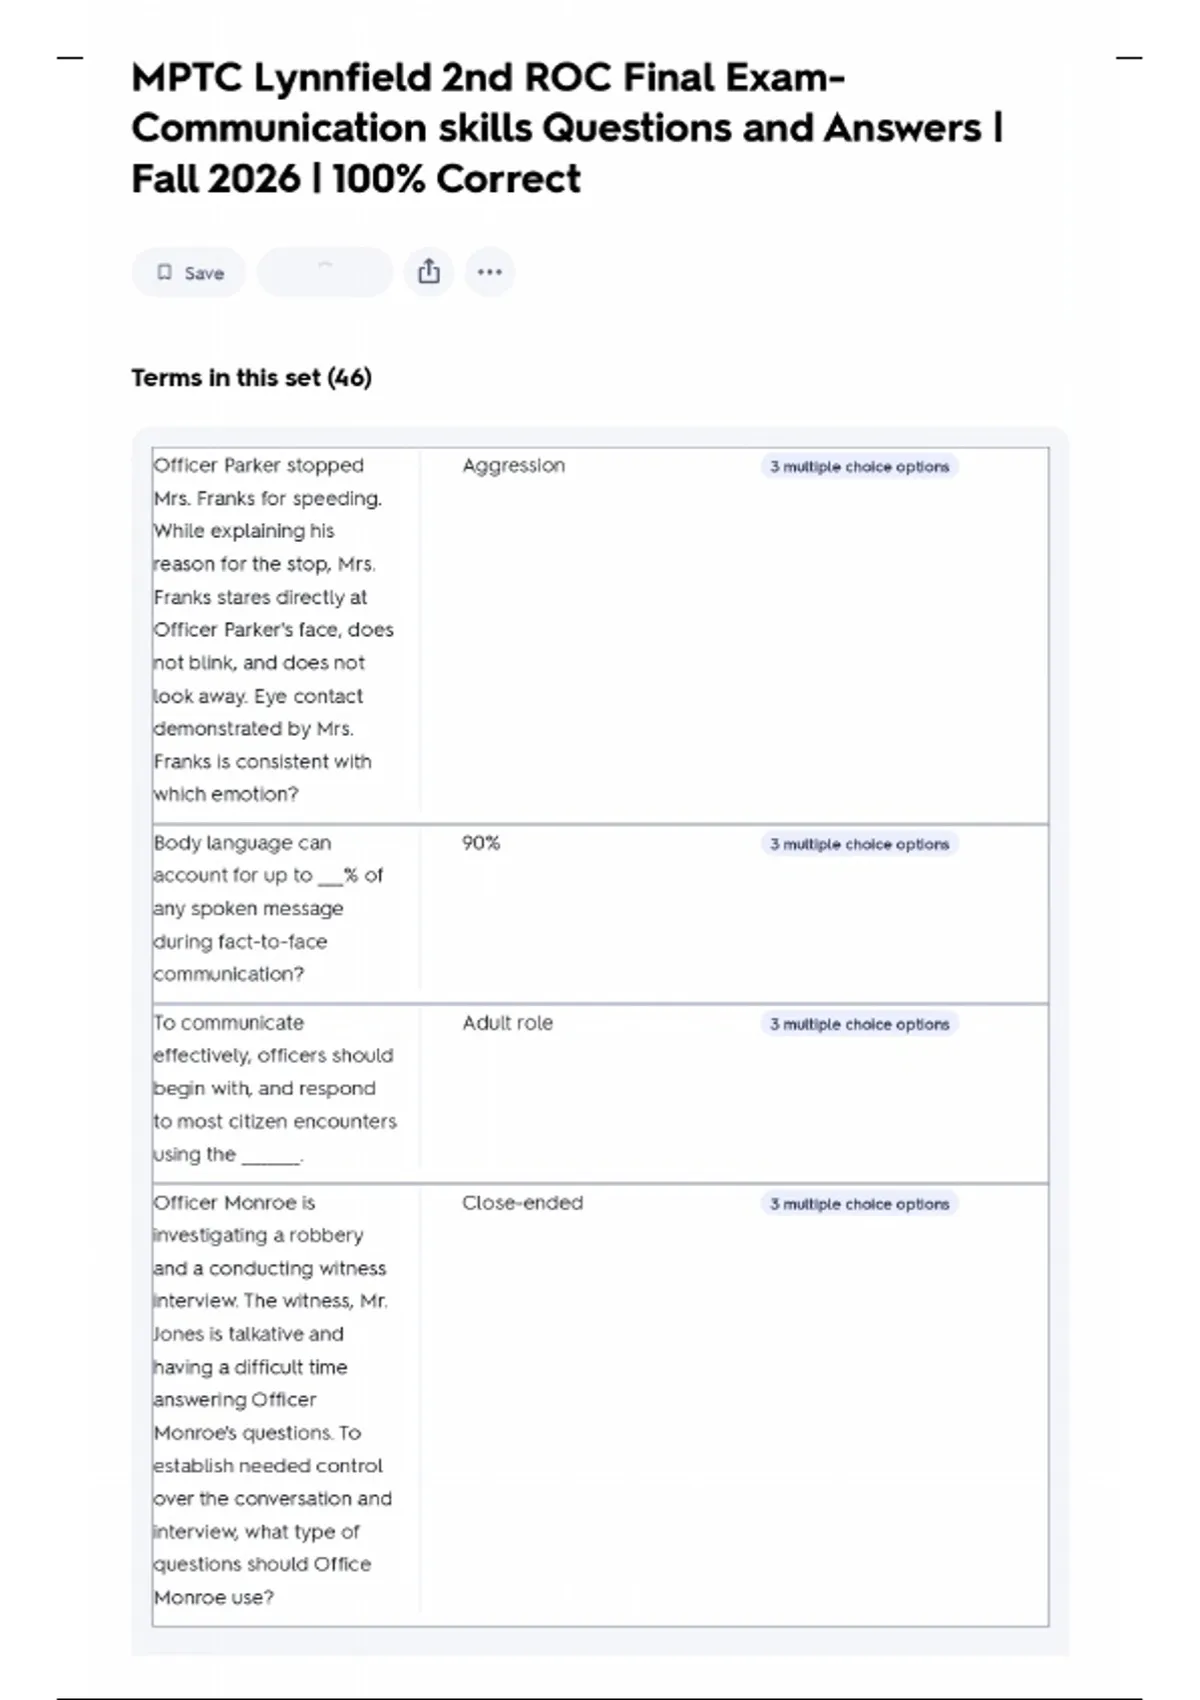
Task: Click the dash mark at top-left corner
Action: tap(70, 58)
